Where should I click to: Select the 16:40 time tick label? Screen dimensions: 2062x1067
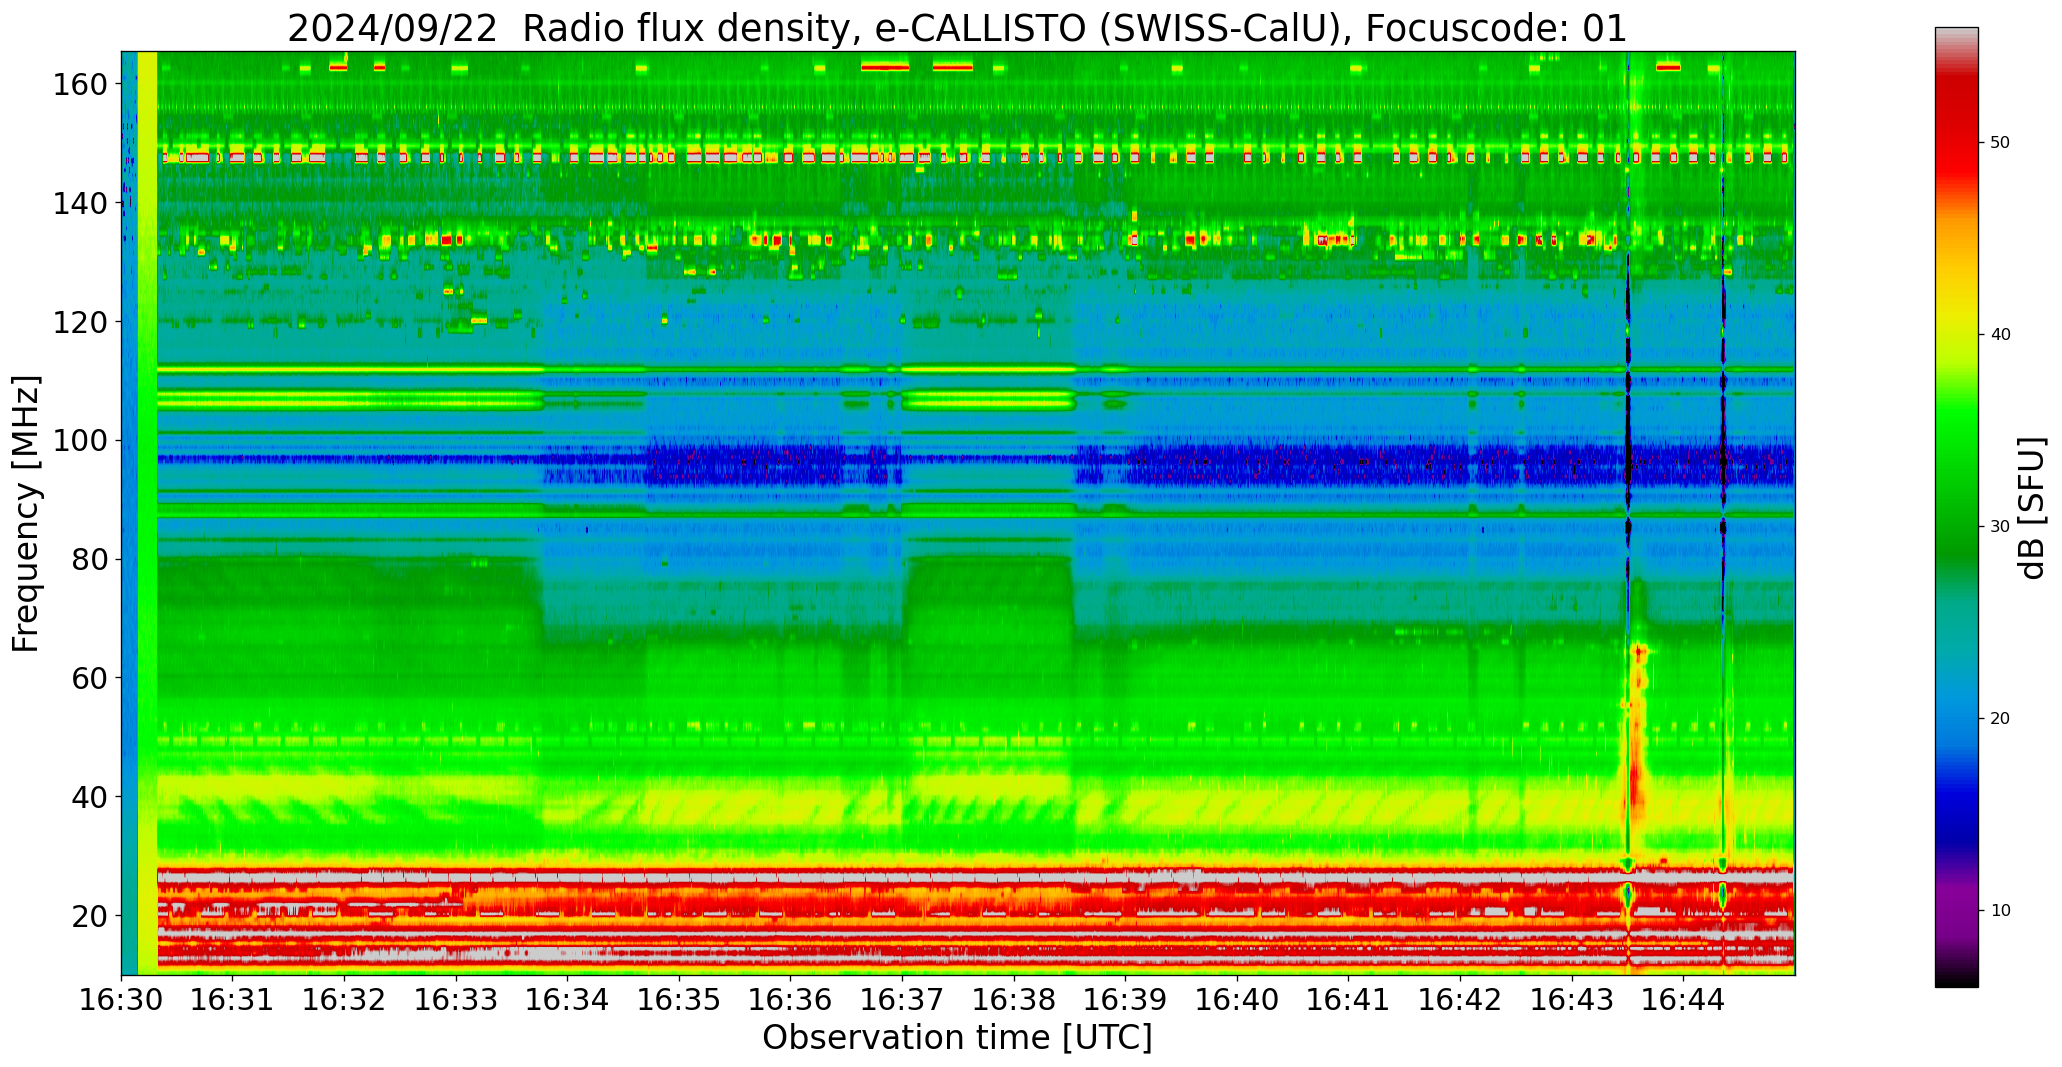click(x=1237, y=999)
